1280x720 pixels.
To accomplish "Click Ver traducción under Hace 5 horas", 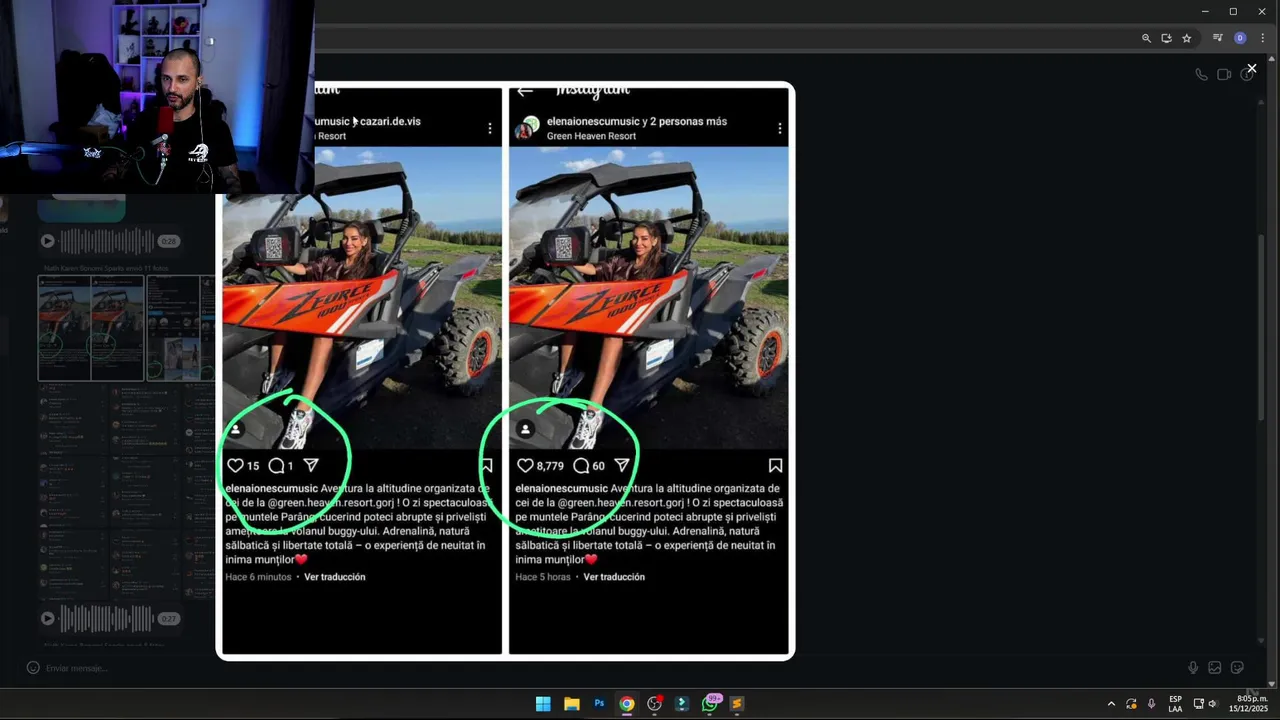I will pyautogui.click(x=614, y=577).
